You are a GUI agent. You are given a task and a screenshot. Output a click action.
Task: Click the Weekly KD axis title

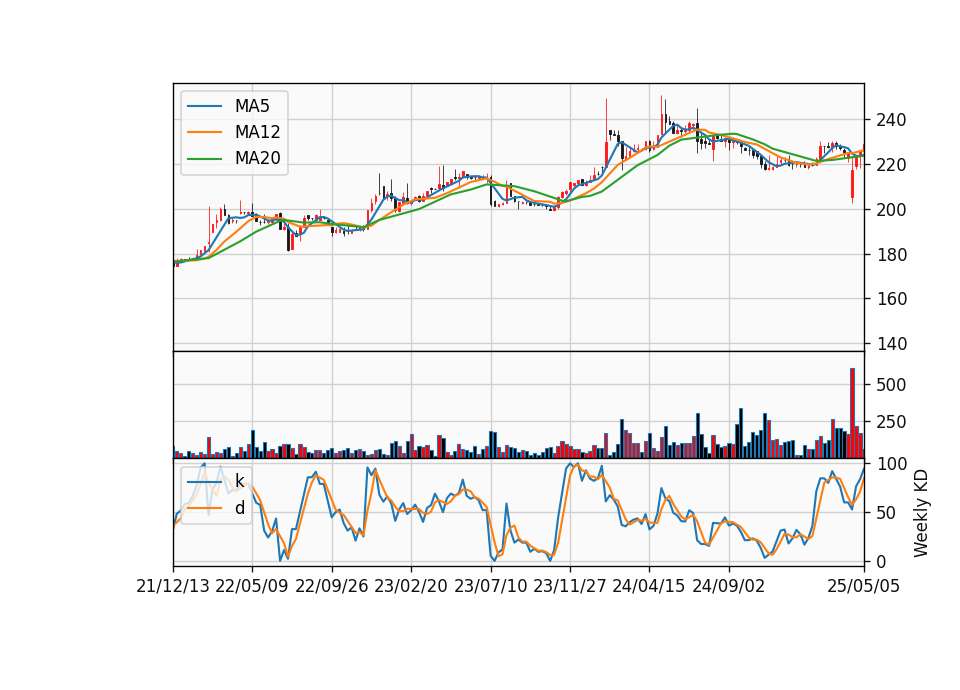(x=921, y=513)
